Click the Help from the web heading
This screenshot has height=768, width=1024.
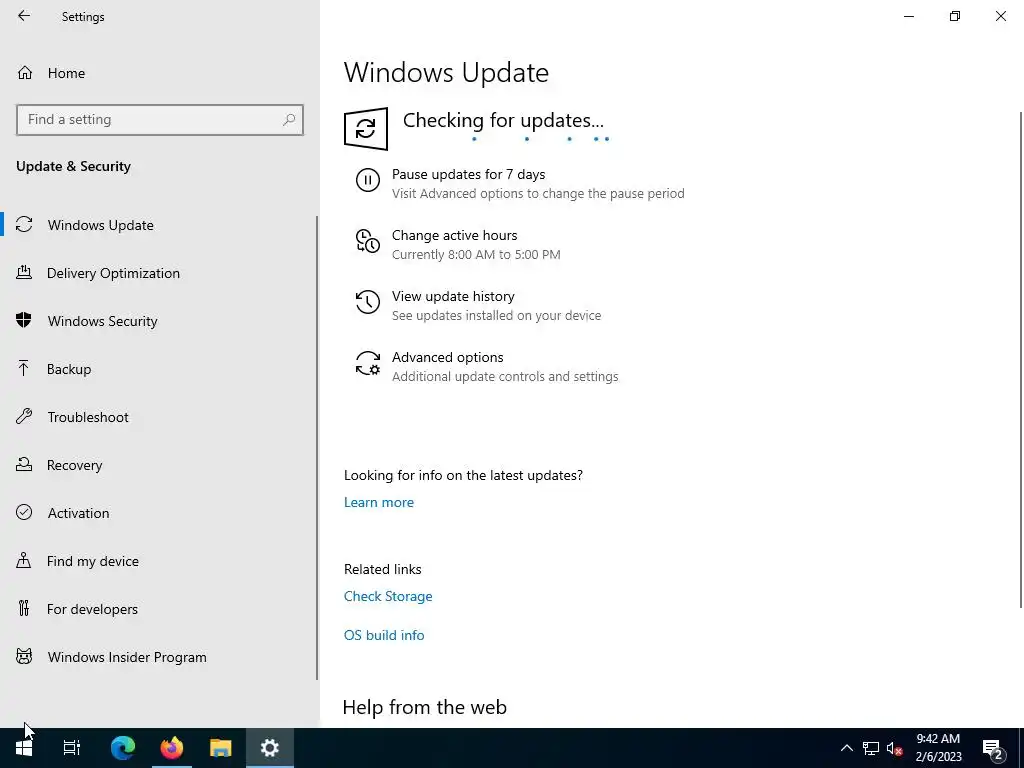[x=424, y=707]
